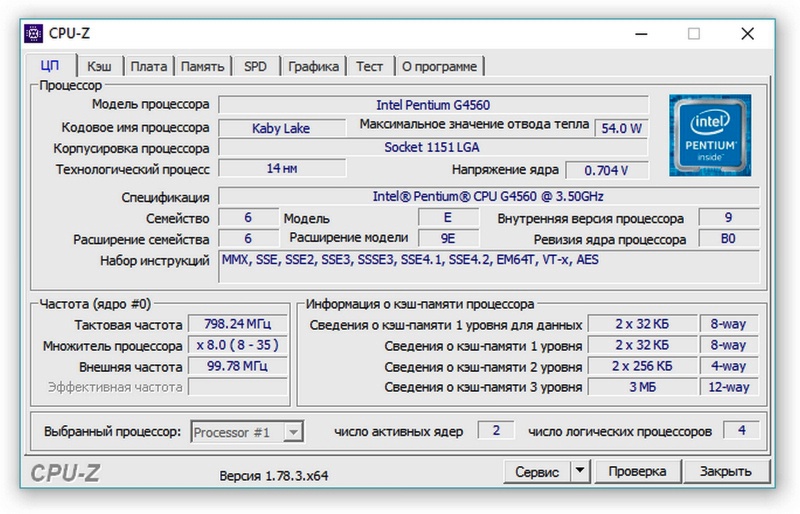Screen dimensions: 800x514
Task: Click the 14 нм process value
Action: [x=282, y=168]
